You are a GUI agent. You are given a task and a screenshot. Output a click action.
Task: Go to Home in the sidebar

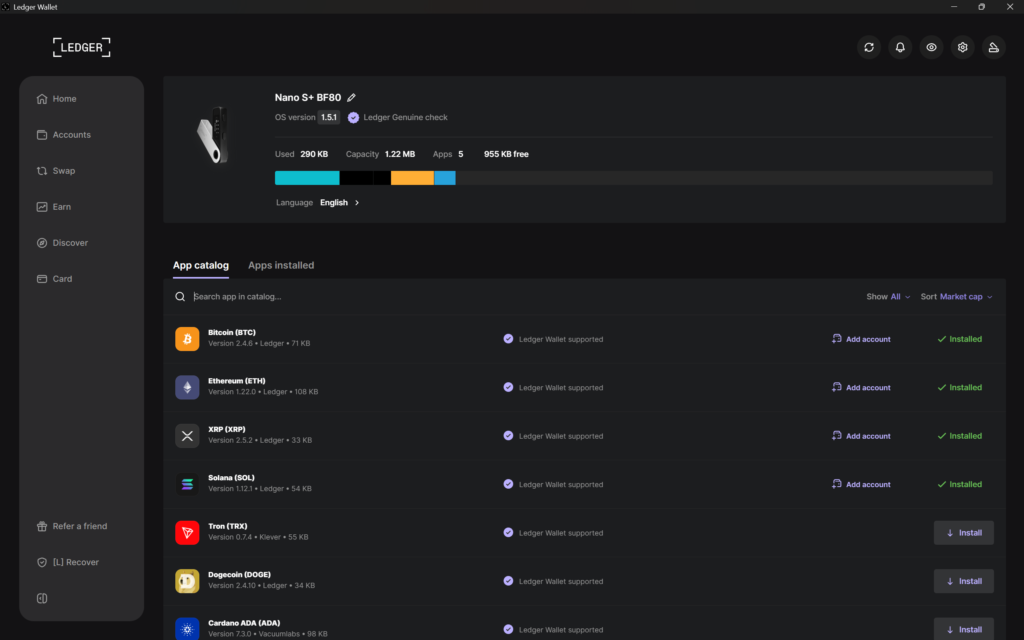point(57,99)
